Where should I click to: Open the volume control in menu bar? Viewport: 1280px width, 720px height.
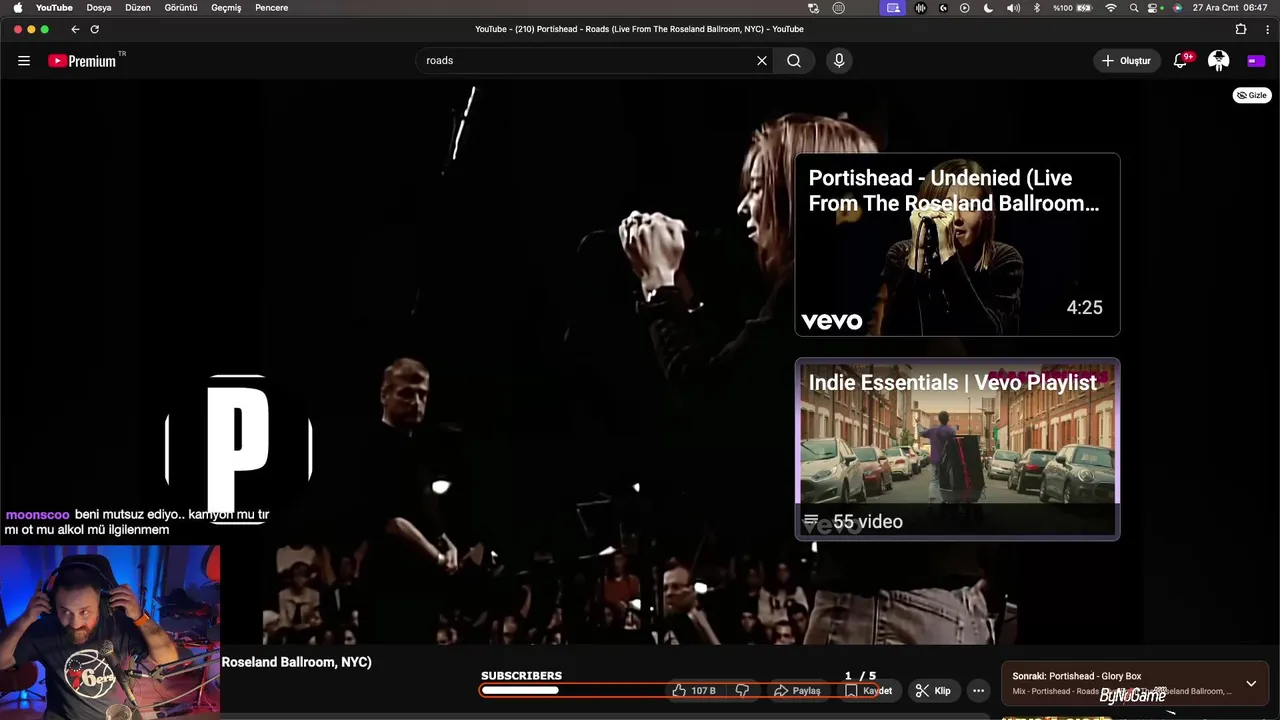pos(1013,8)
